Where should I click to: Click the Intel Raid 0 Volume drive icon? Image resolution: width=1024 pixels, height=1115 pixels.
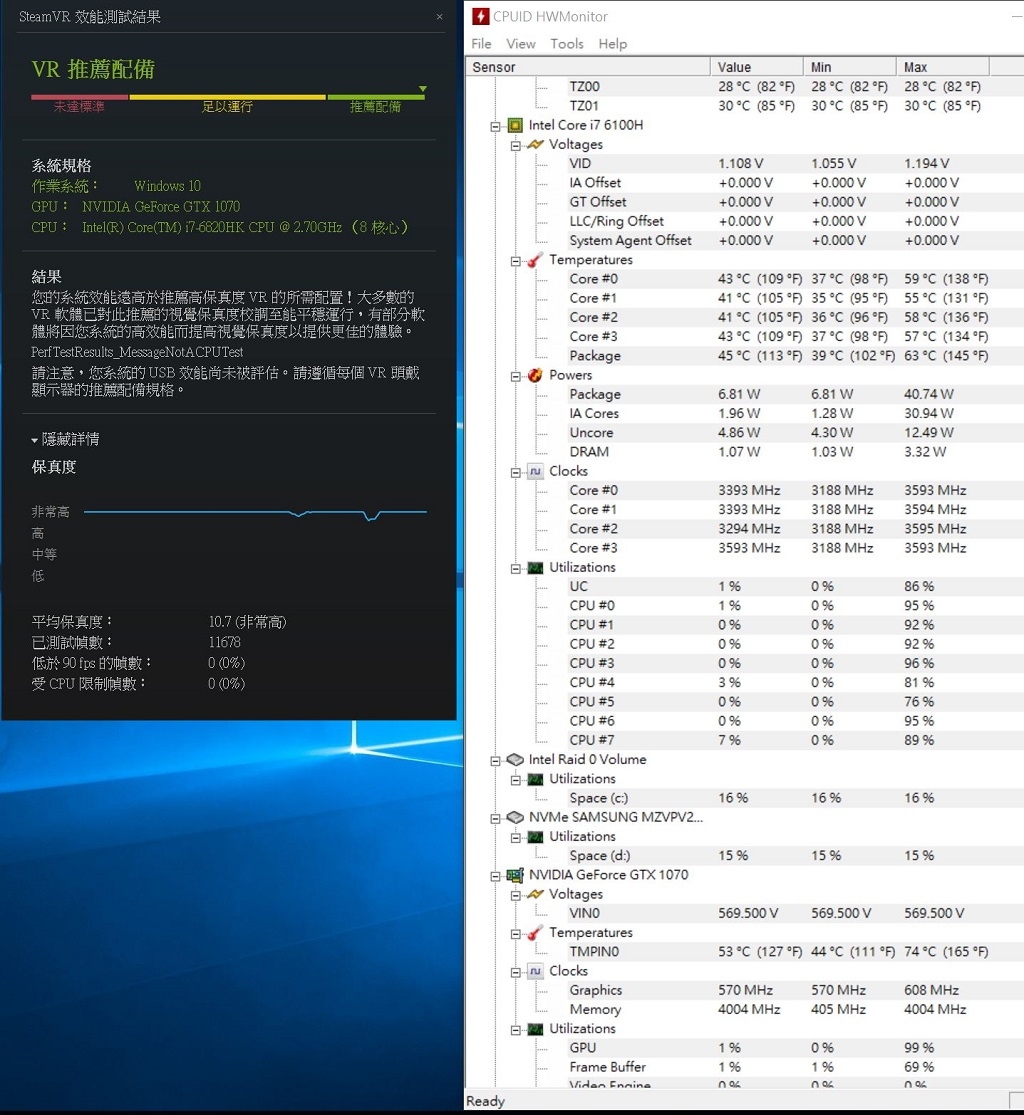click(515, 759)
